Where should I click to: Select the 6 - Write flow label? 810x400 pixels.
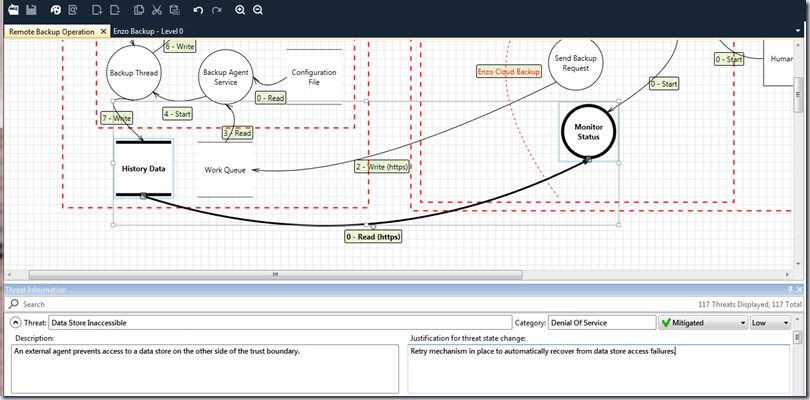(180, 46)
